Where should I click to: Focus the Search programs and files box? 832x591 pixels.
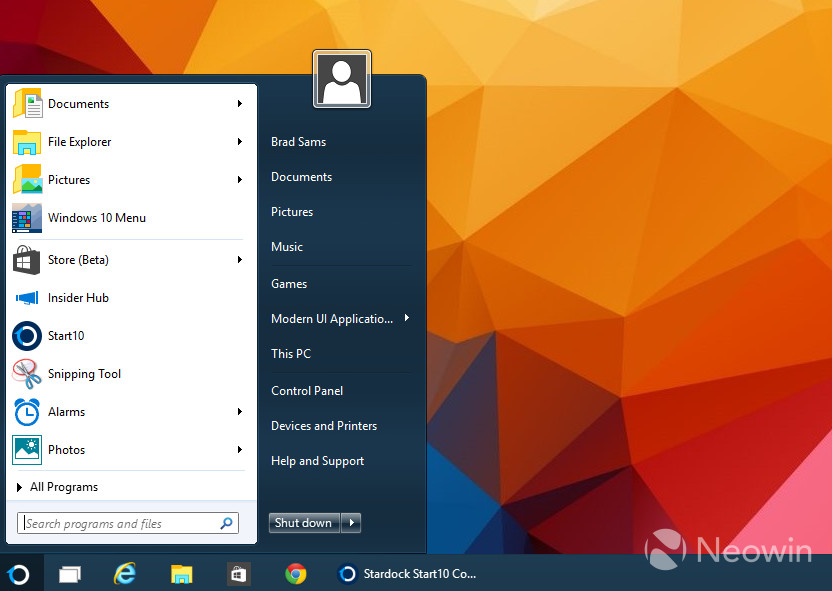128,523
